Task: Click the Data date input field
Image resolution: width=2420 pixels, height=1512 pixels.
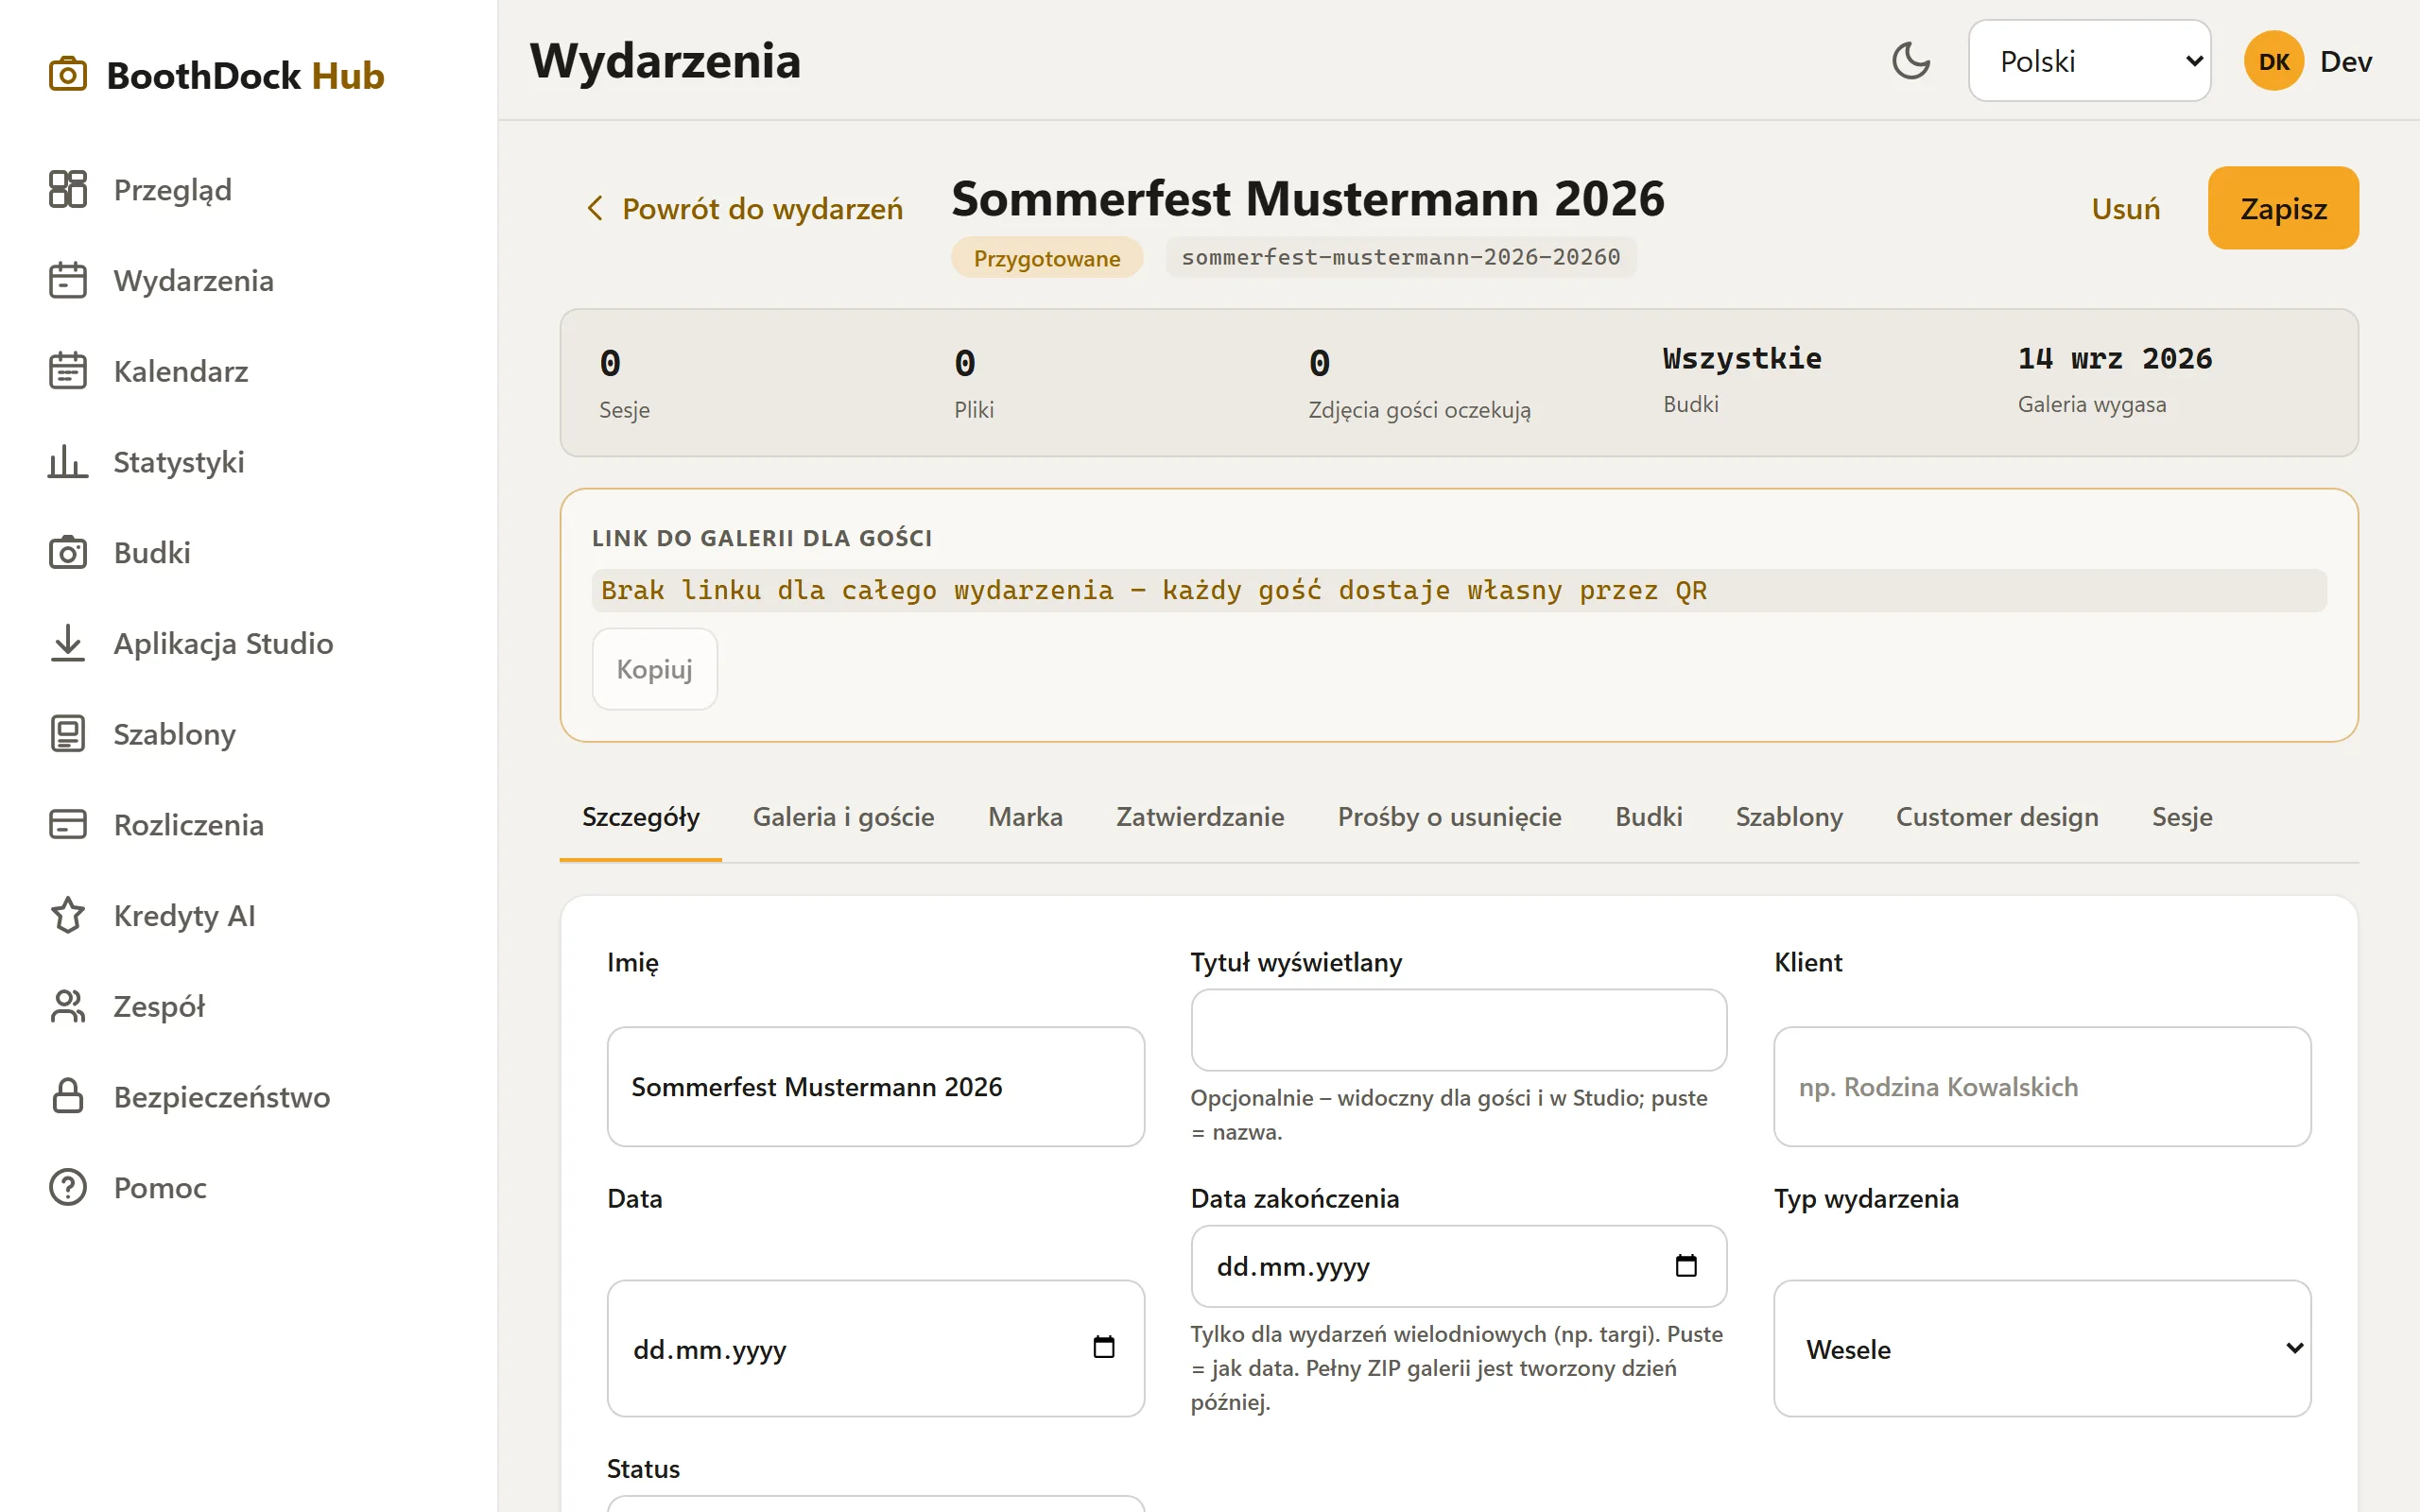Action: (875, 1348)
